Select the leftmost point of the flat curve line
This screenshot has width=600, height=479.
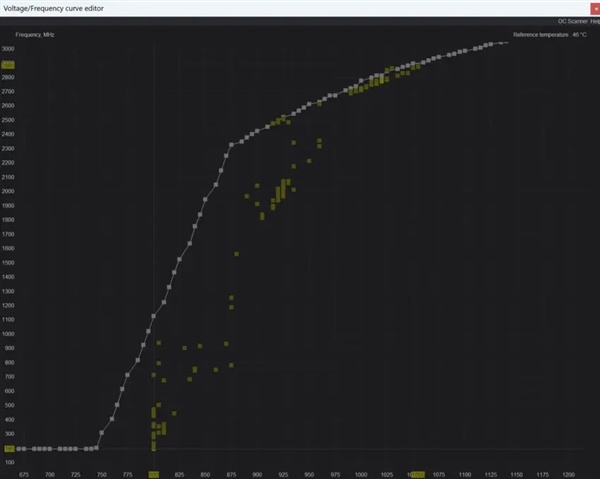18,449
